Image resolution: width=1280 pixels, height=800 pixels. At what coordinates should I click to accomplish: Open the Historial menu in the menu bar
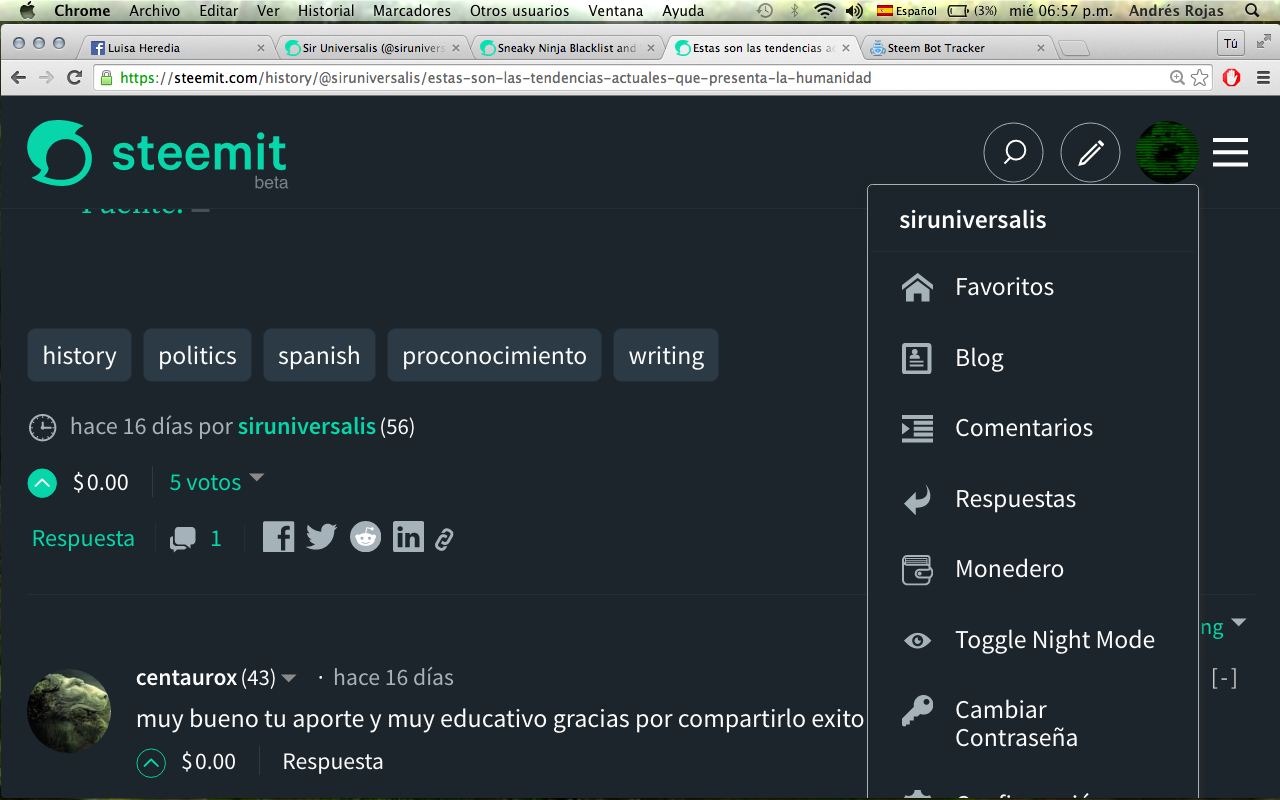pos(325,11)
